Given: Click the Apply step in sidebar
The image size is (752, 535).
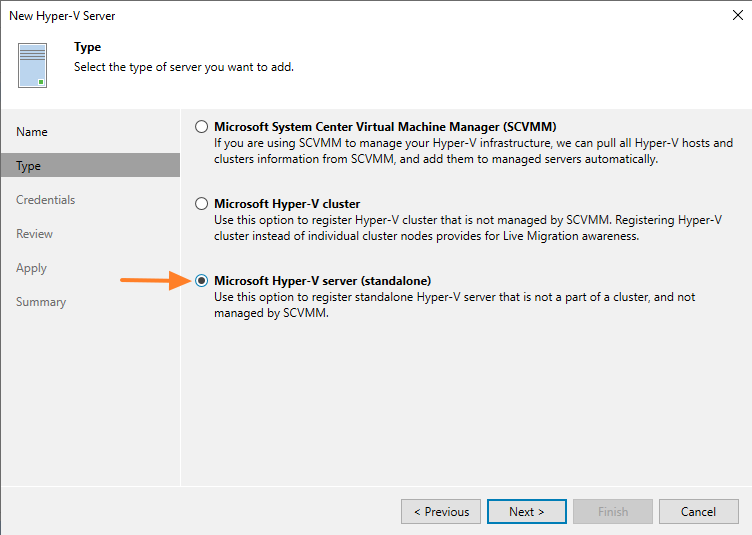Looking at the screenshot, I should [32, 268].
